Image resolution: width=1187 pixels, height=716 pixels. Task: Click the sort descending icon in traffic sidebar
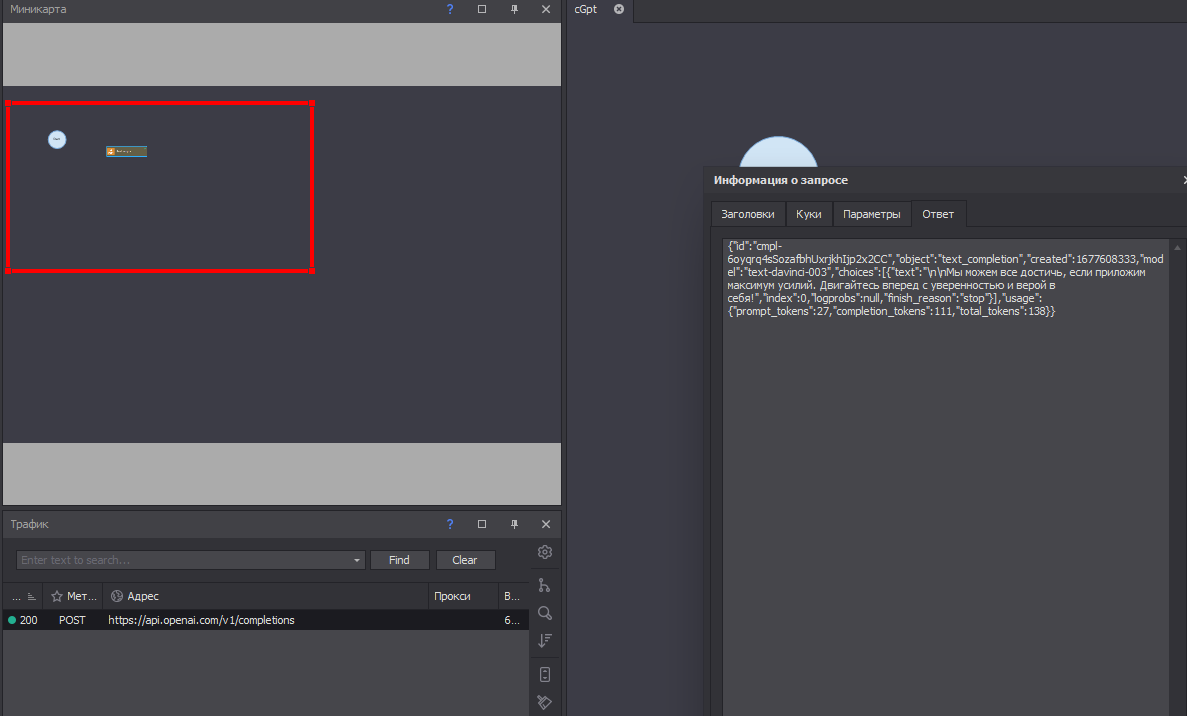tap(545, 641)
